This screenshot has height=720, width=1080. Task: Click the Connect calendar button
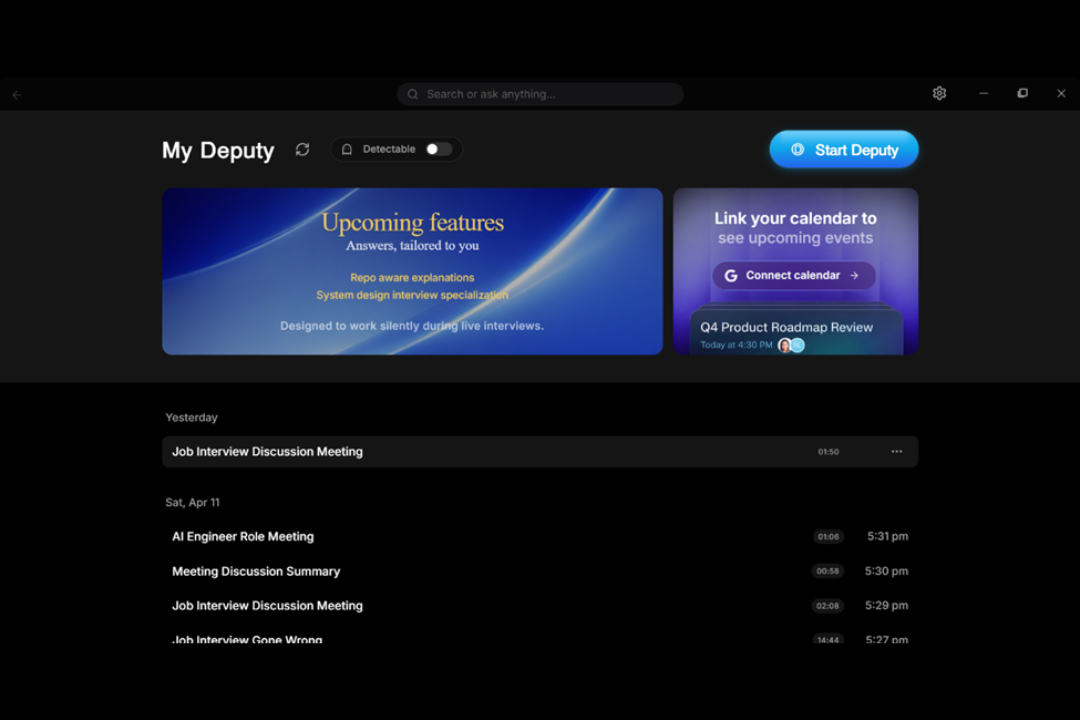[x=793, y=276]
